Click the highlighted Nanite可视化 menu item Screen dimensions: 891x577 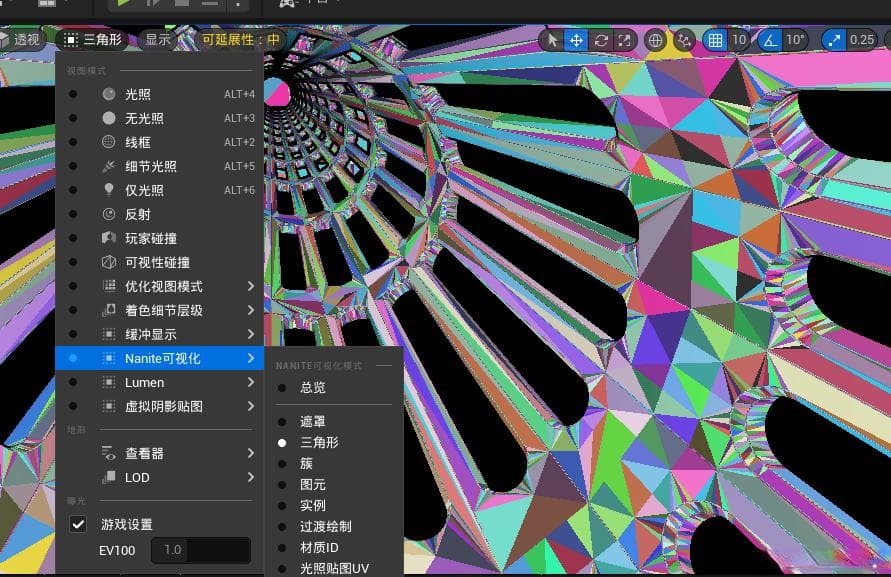coord(160,358)
